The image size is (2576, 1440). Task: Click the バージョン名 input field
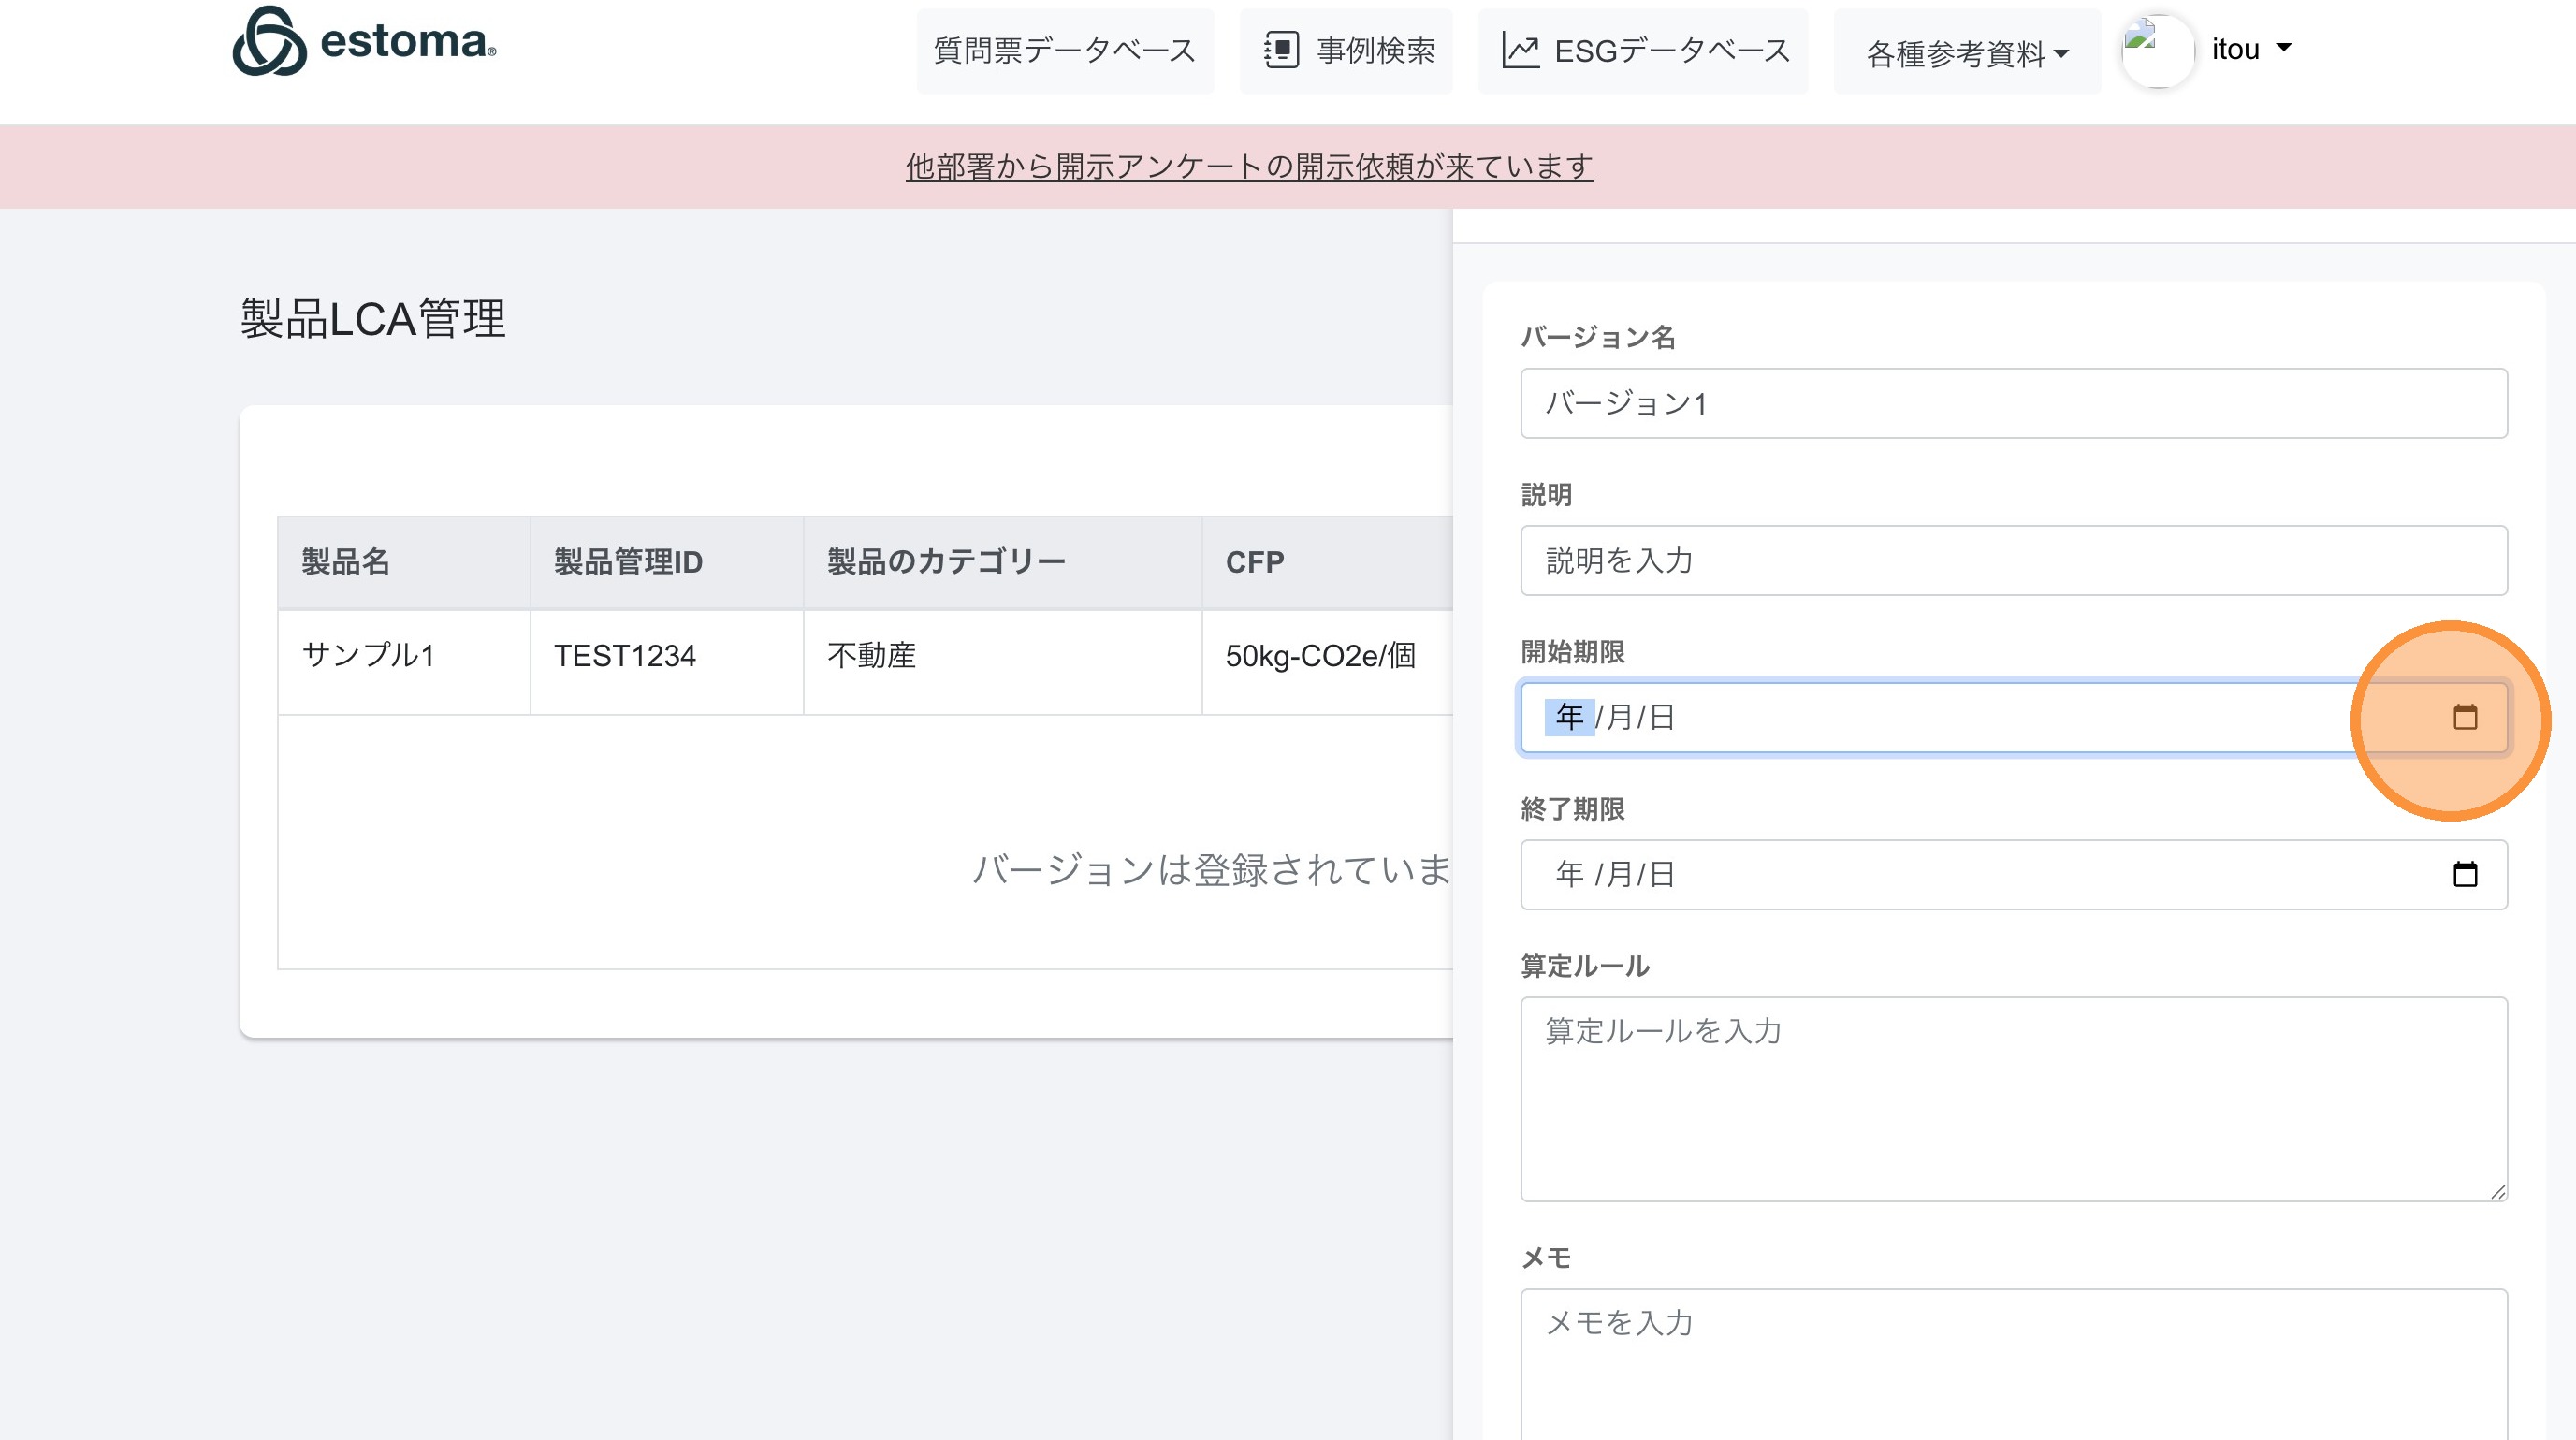click(2012, 403)
